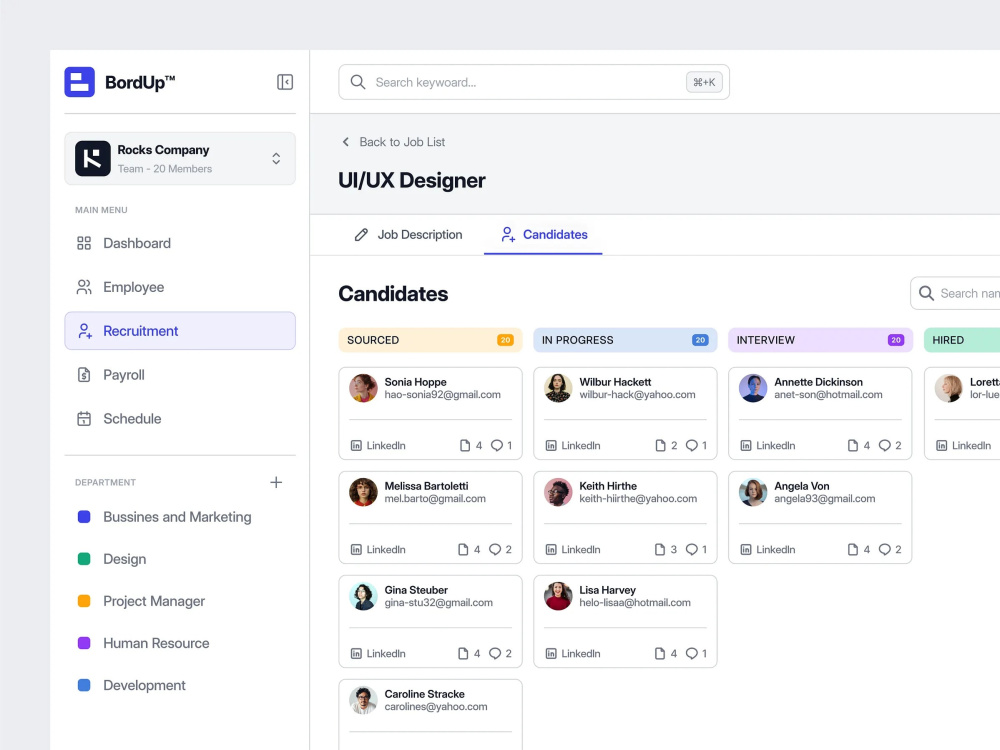Collapse the sidebar panel icon
Viewport: 1000px width, 750px height.
click(x=285, y=82)
